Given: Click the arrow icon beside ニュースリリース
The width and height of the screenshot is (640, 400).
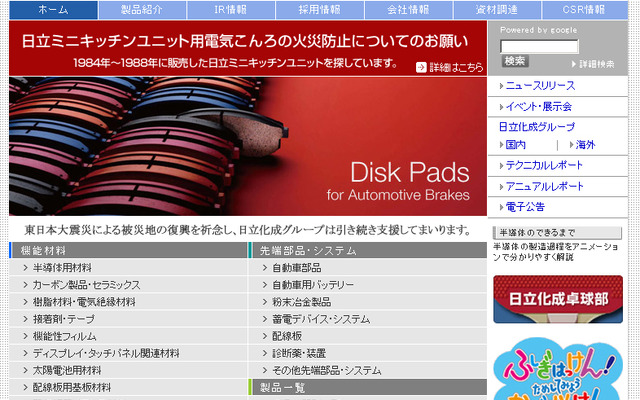Looking at the screenshot, I should point(501,86).
